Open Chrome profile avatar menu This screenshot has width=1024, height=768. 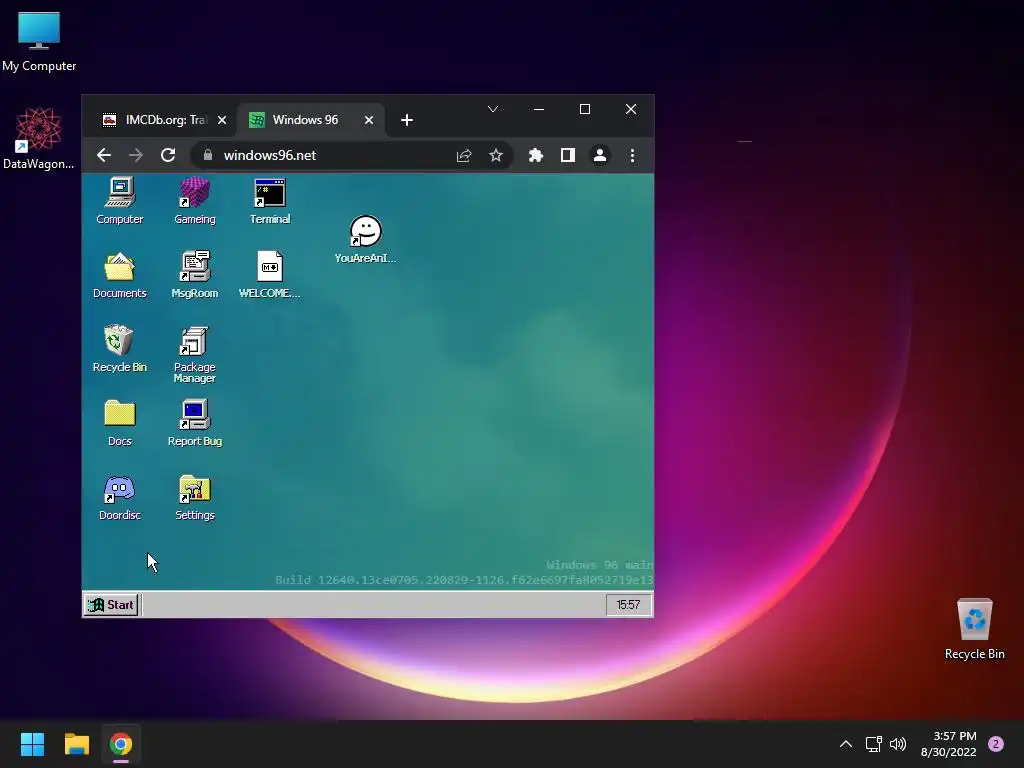click(x=600, y=155)
